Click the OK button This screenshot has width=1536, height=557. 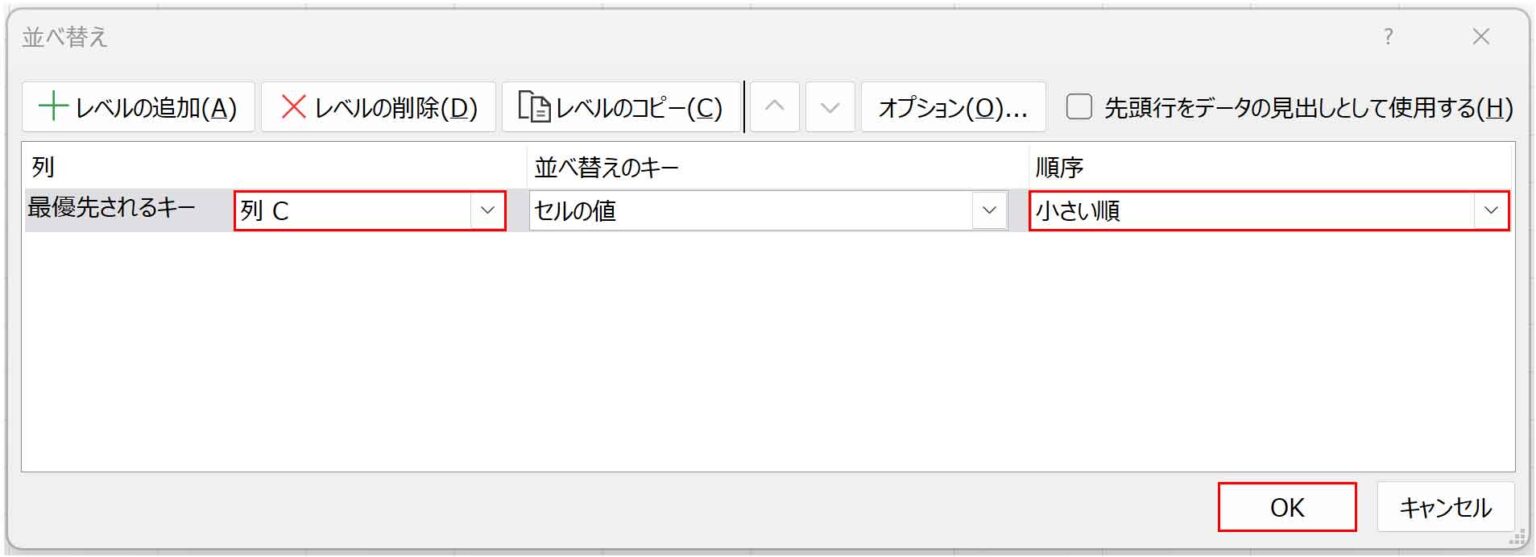pyautogui.click(x=1288, y=507)
